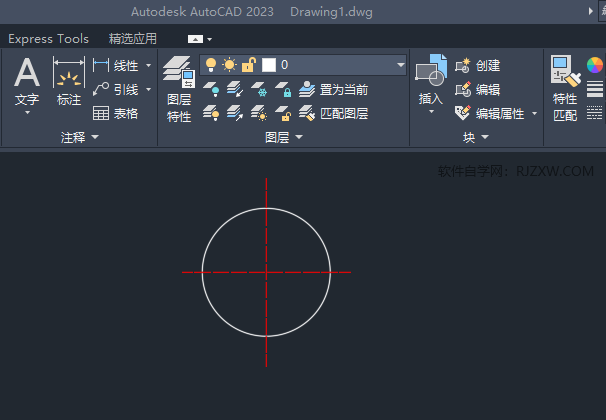This screenshot has height=420, width=606.
Task: Click the layer Unisolate icon
Action: pyautogui.click(x=235, y=113)
